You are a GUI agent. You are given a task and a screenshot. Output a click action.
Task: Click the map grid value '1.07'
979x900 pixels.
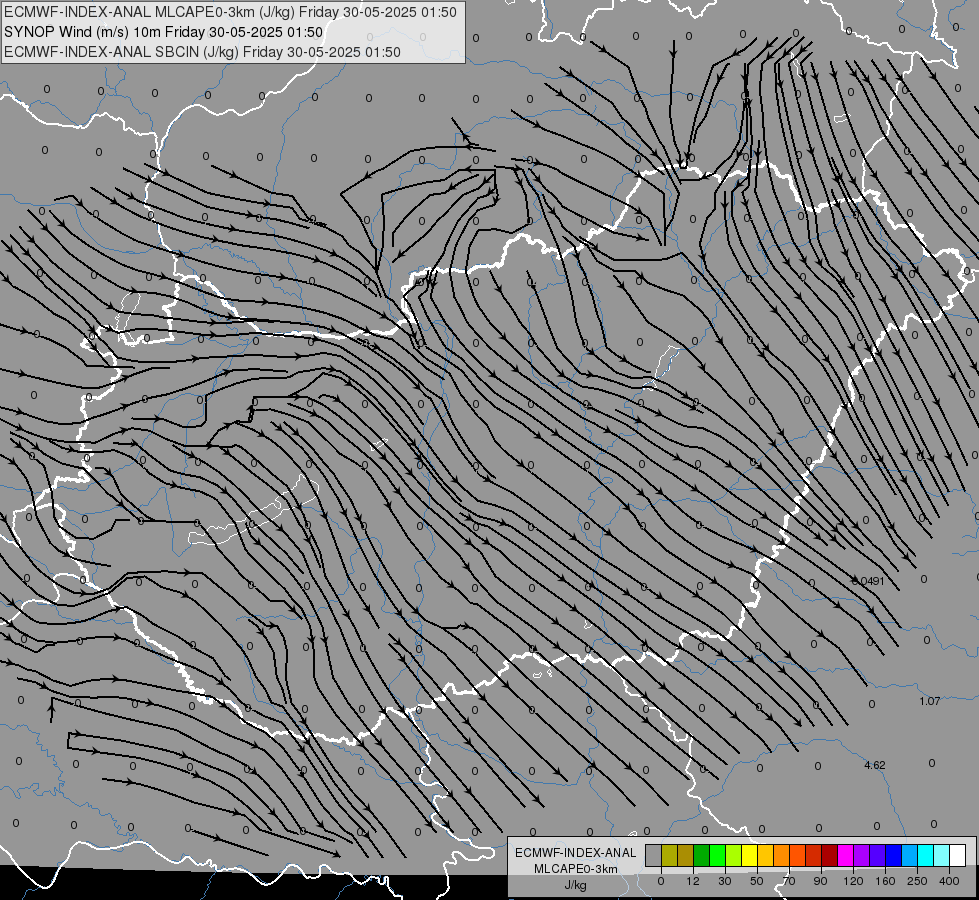[x=930, y=701]
